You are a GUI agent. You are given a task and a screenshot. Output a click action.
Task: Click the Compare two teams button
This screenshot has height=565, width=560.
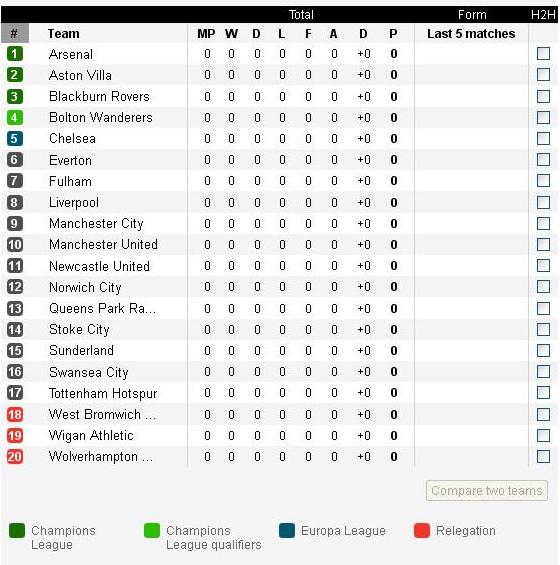coord(487,491)
